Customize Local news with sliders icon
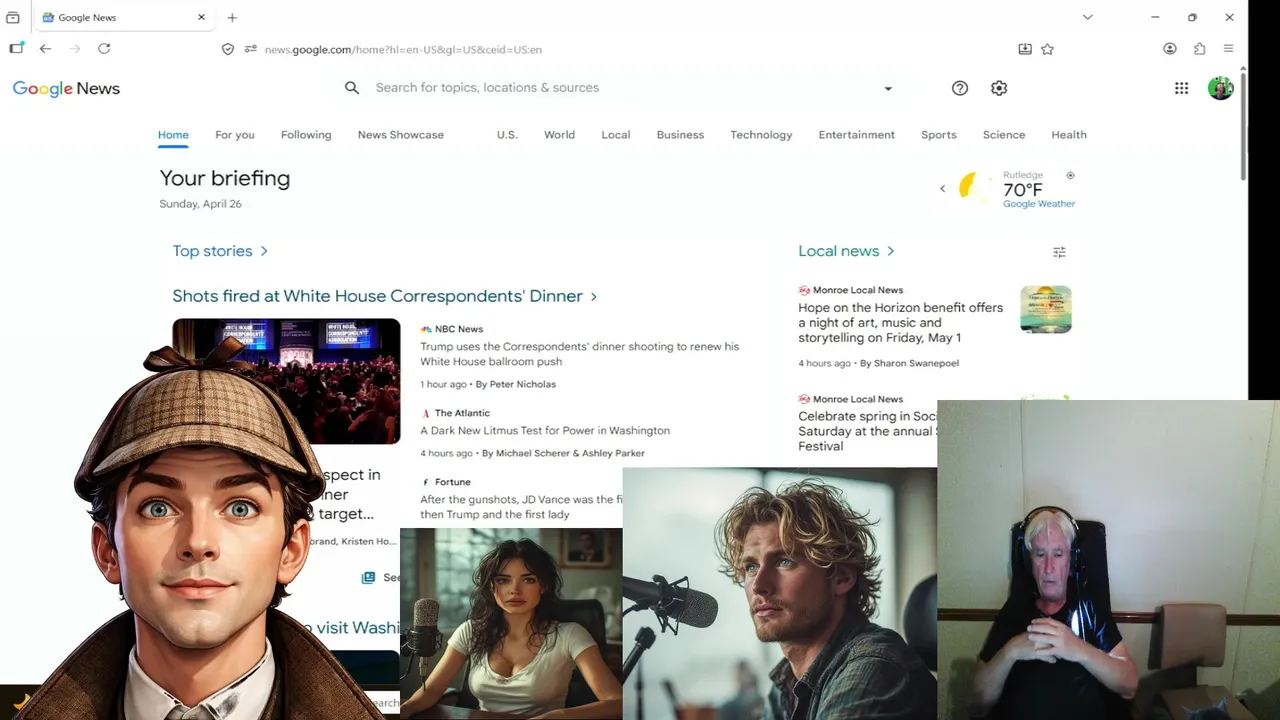 click(1059, 252)
